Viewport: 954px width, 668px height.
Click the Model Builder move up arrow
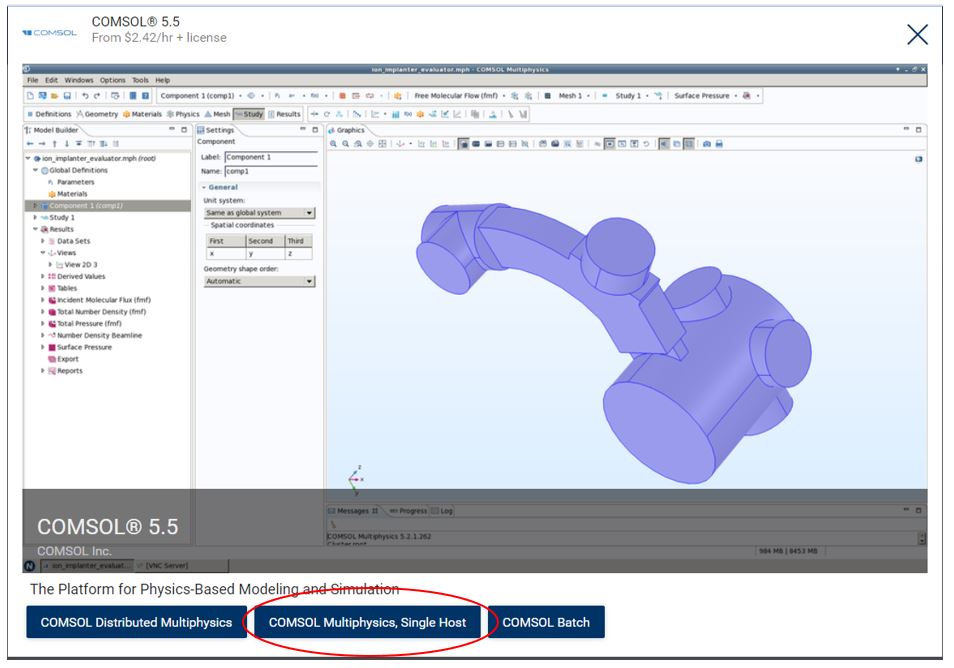(55, 144)
